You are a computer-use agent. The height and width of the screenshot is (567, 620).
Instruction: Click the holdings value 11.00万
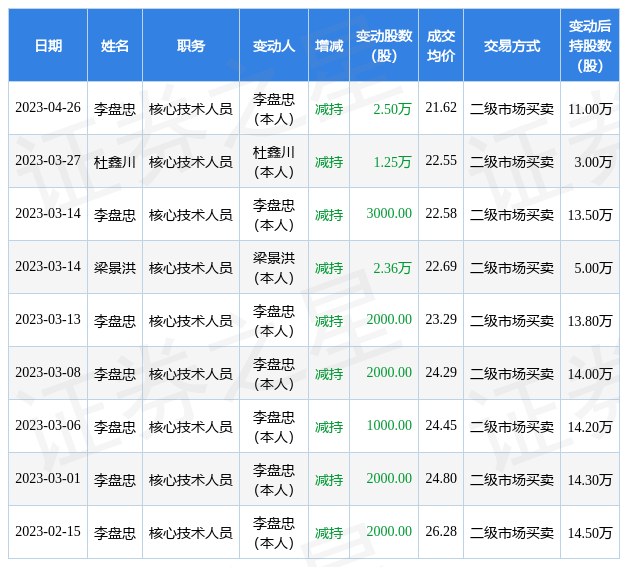click(x=590, y=109)
